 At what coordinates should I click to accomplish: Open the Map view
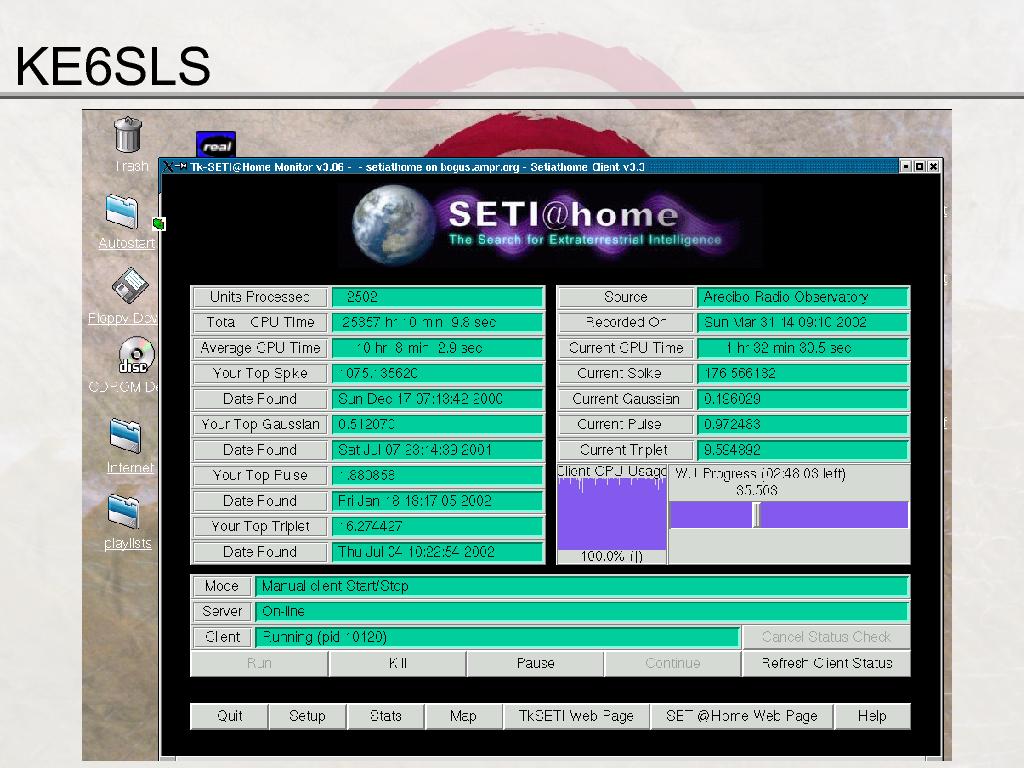tap(463, 716)
